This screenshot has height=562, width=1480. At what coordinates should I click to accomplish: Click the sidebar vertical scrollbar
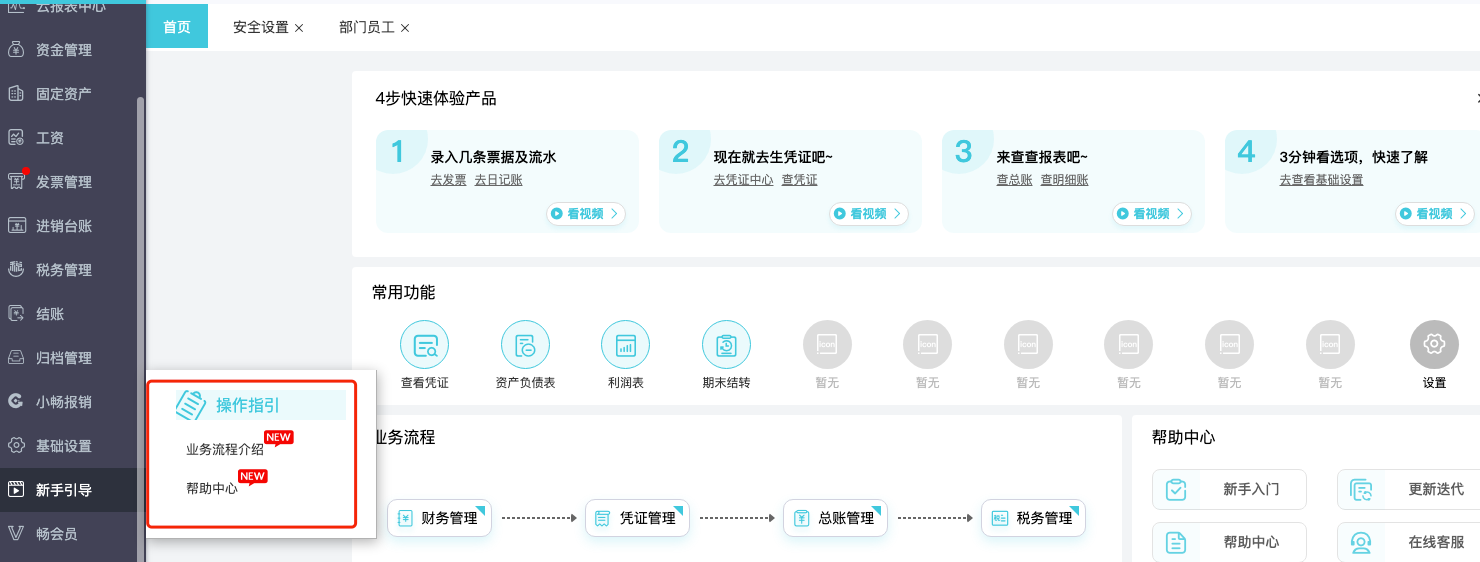pyautogui.click(x=141, y=300)
